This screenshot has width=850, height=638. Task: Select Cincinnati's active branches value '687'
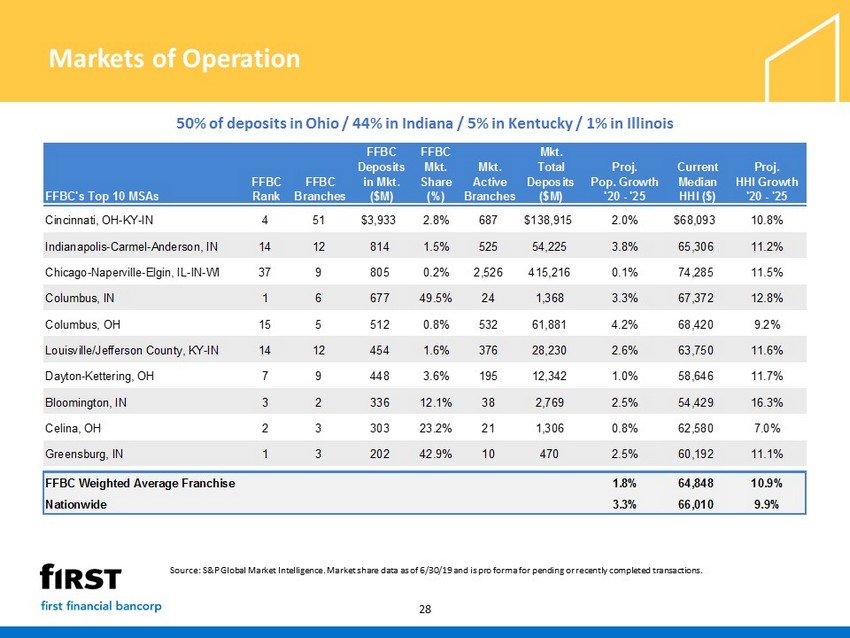click(488, 220)
